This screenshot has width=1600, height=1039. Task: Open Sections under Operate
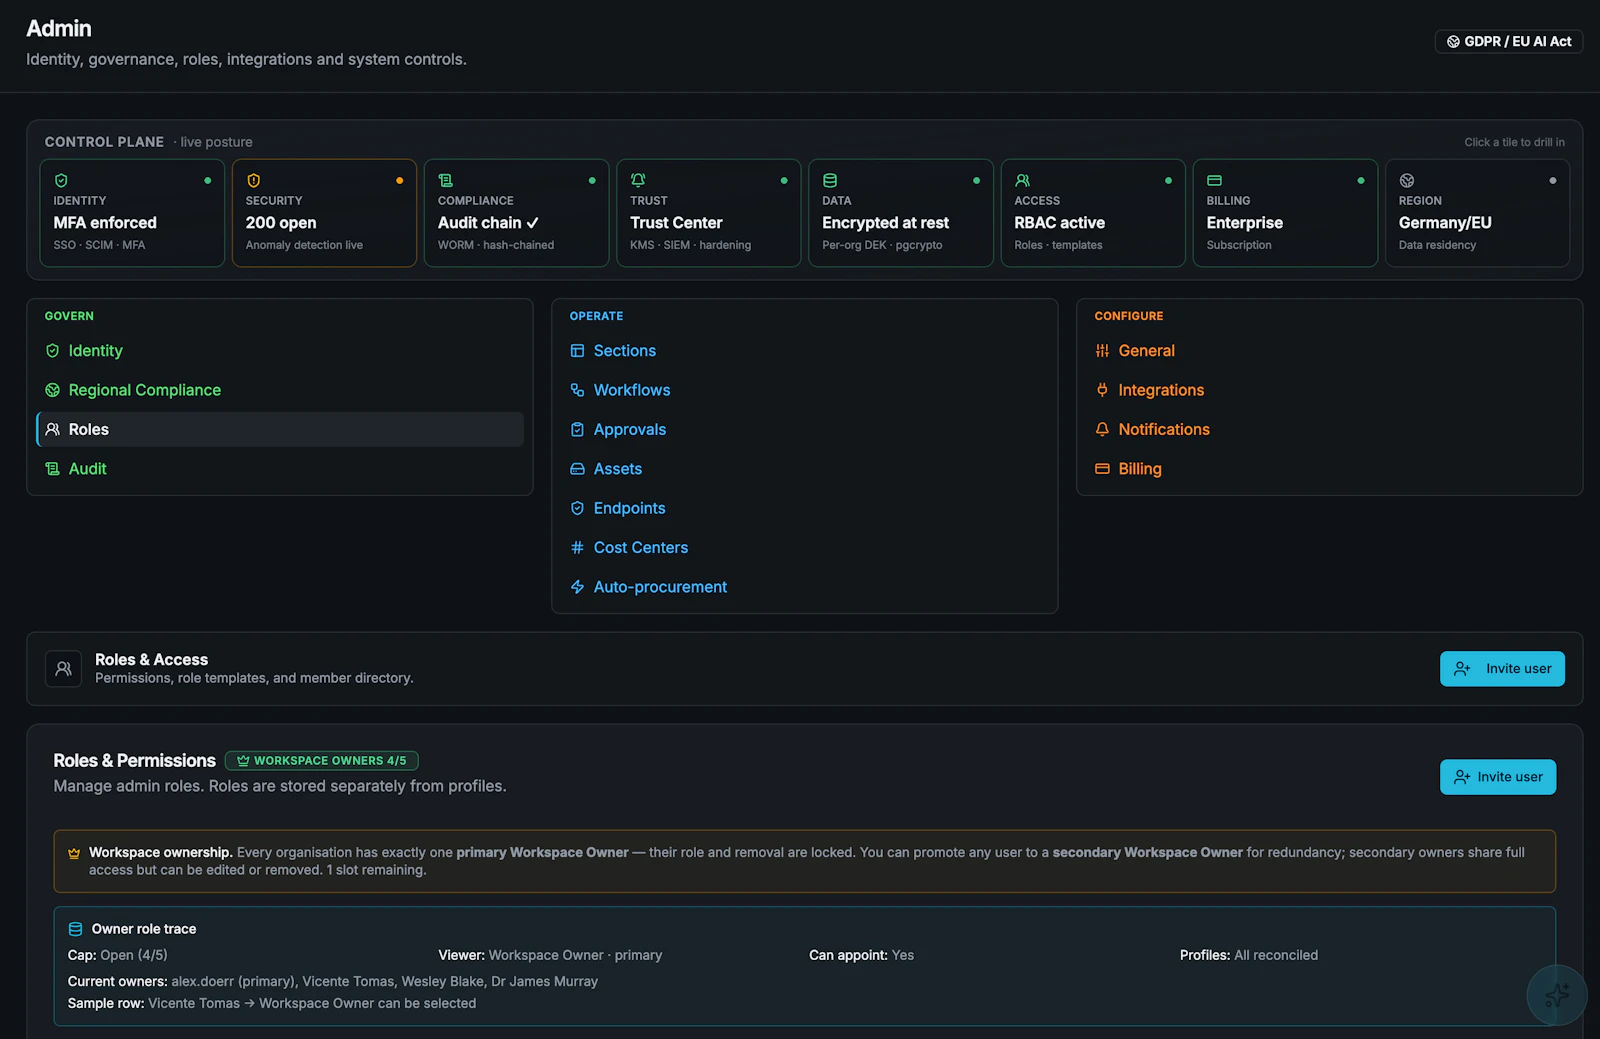pyautogui.click(x=805, y=351)
